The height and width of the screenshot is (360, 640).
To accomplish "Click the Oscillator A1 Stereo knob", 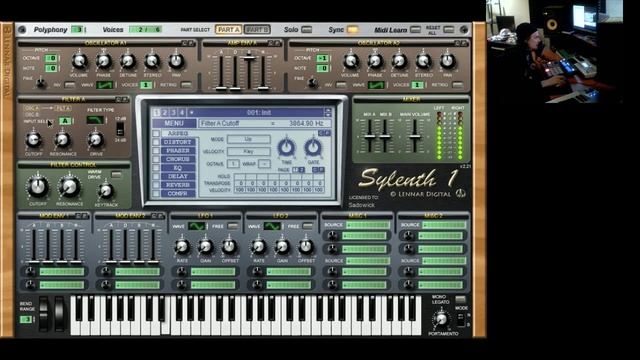I will [x=152, y=61].
